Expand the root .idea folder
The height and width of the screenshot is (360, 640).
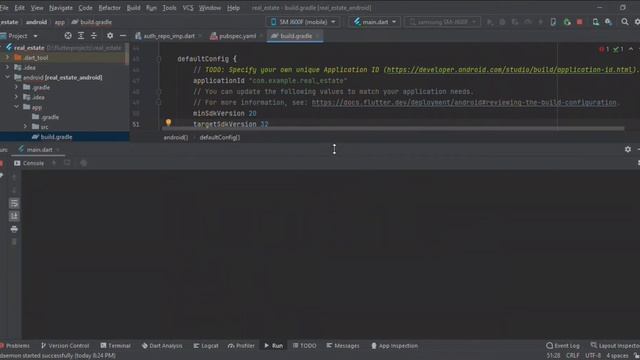(7, 67)
